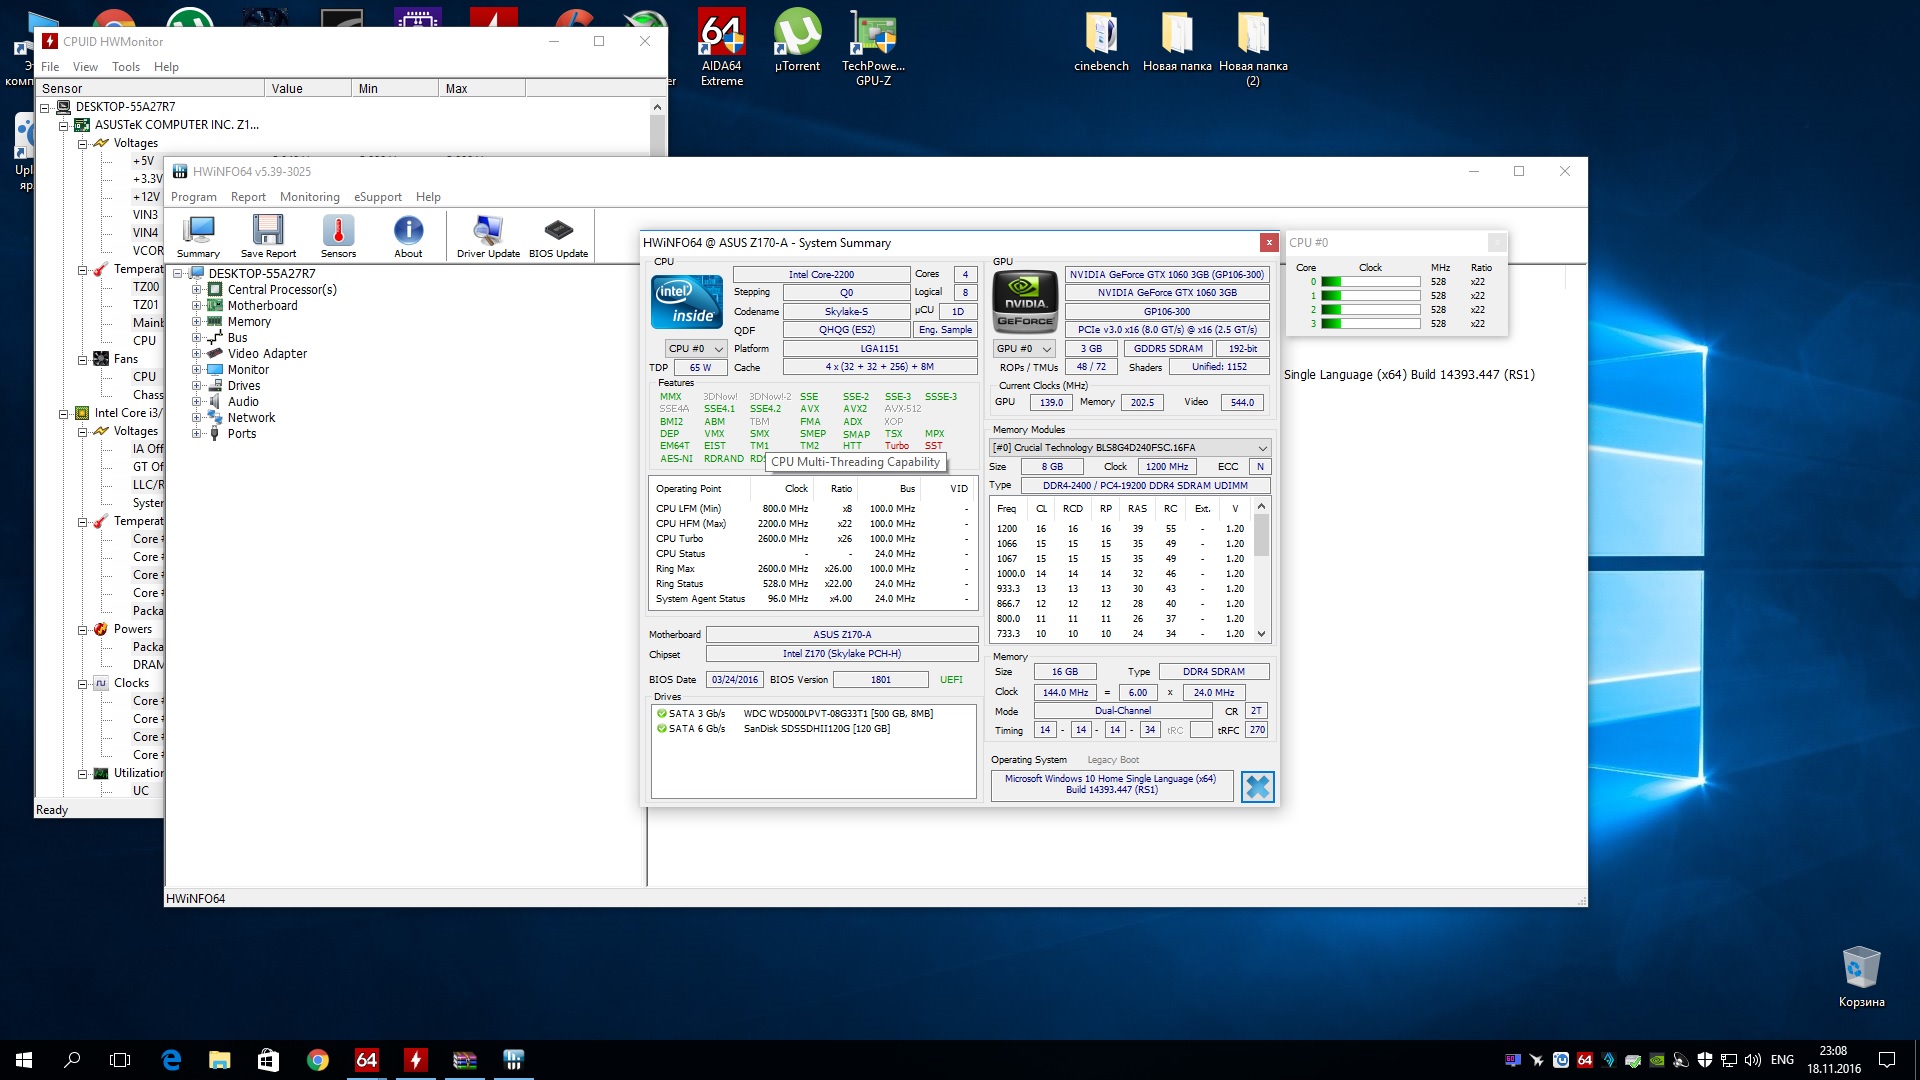Open the GPU #0 selector dropdown

click(1024, 349)
